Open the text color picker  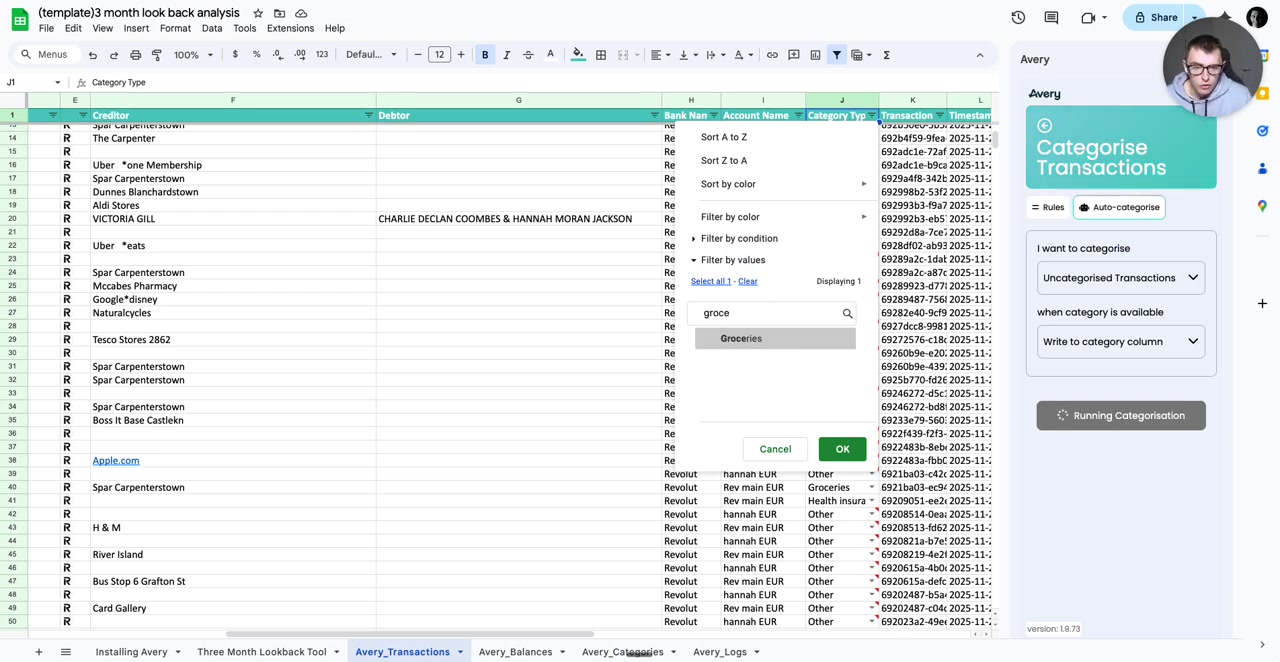point(550,55)
